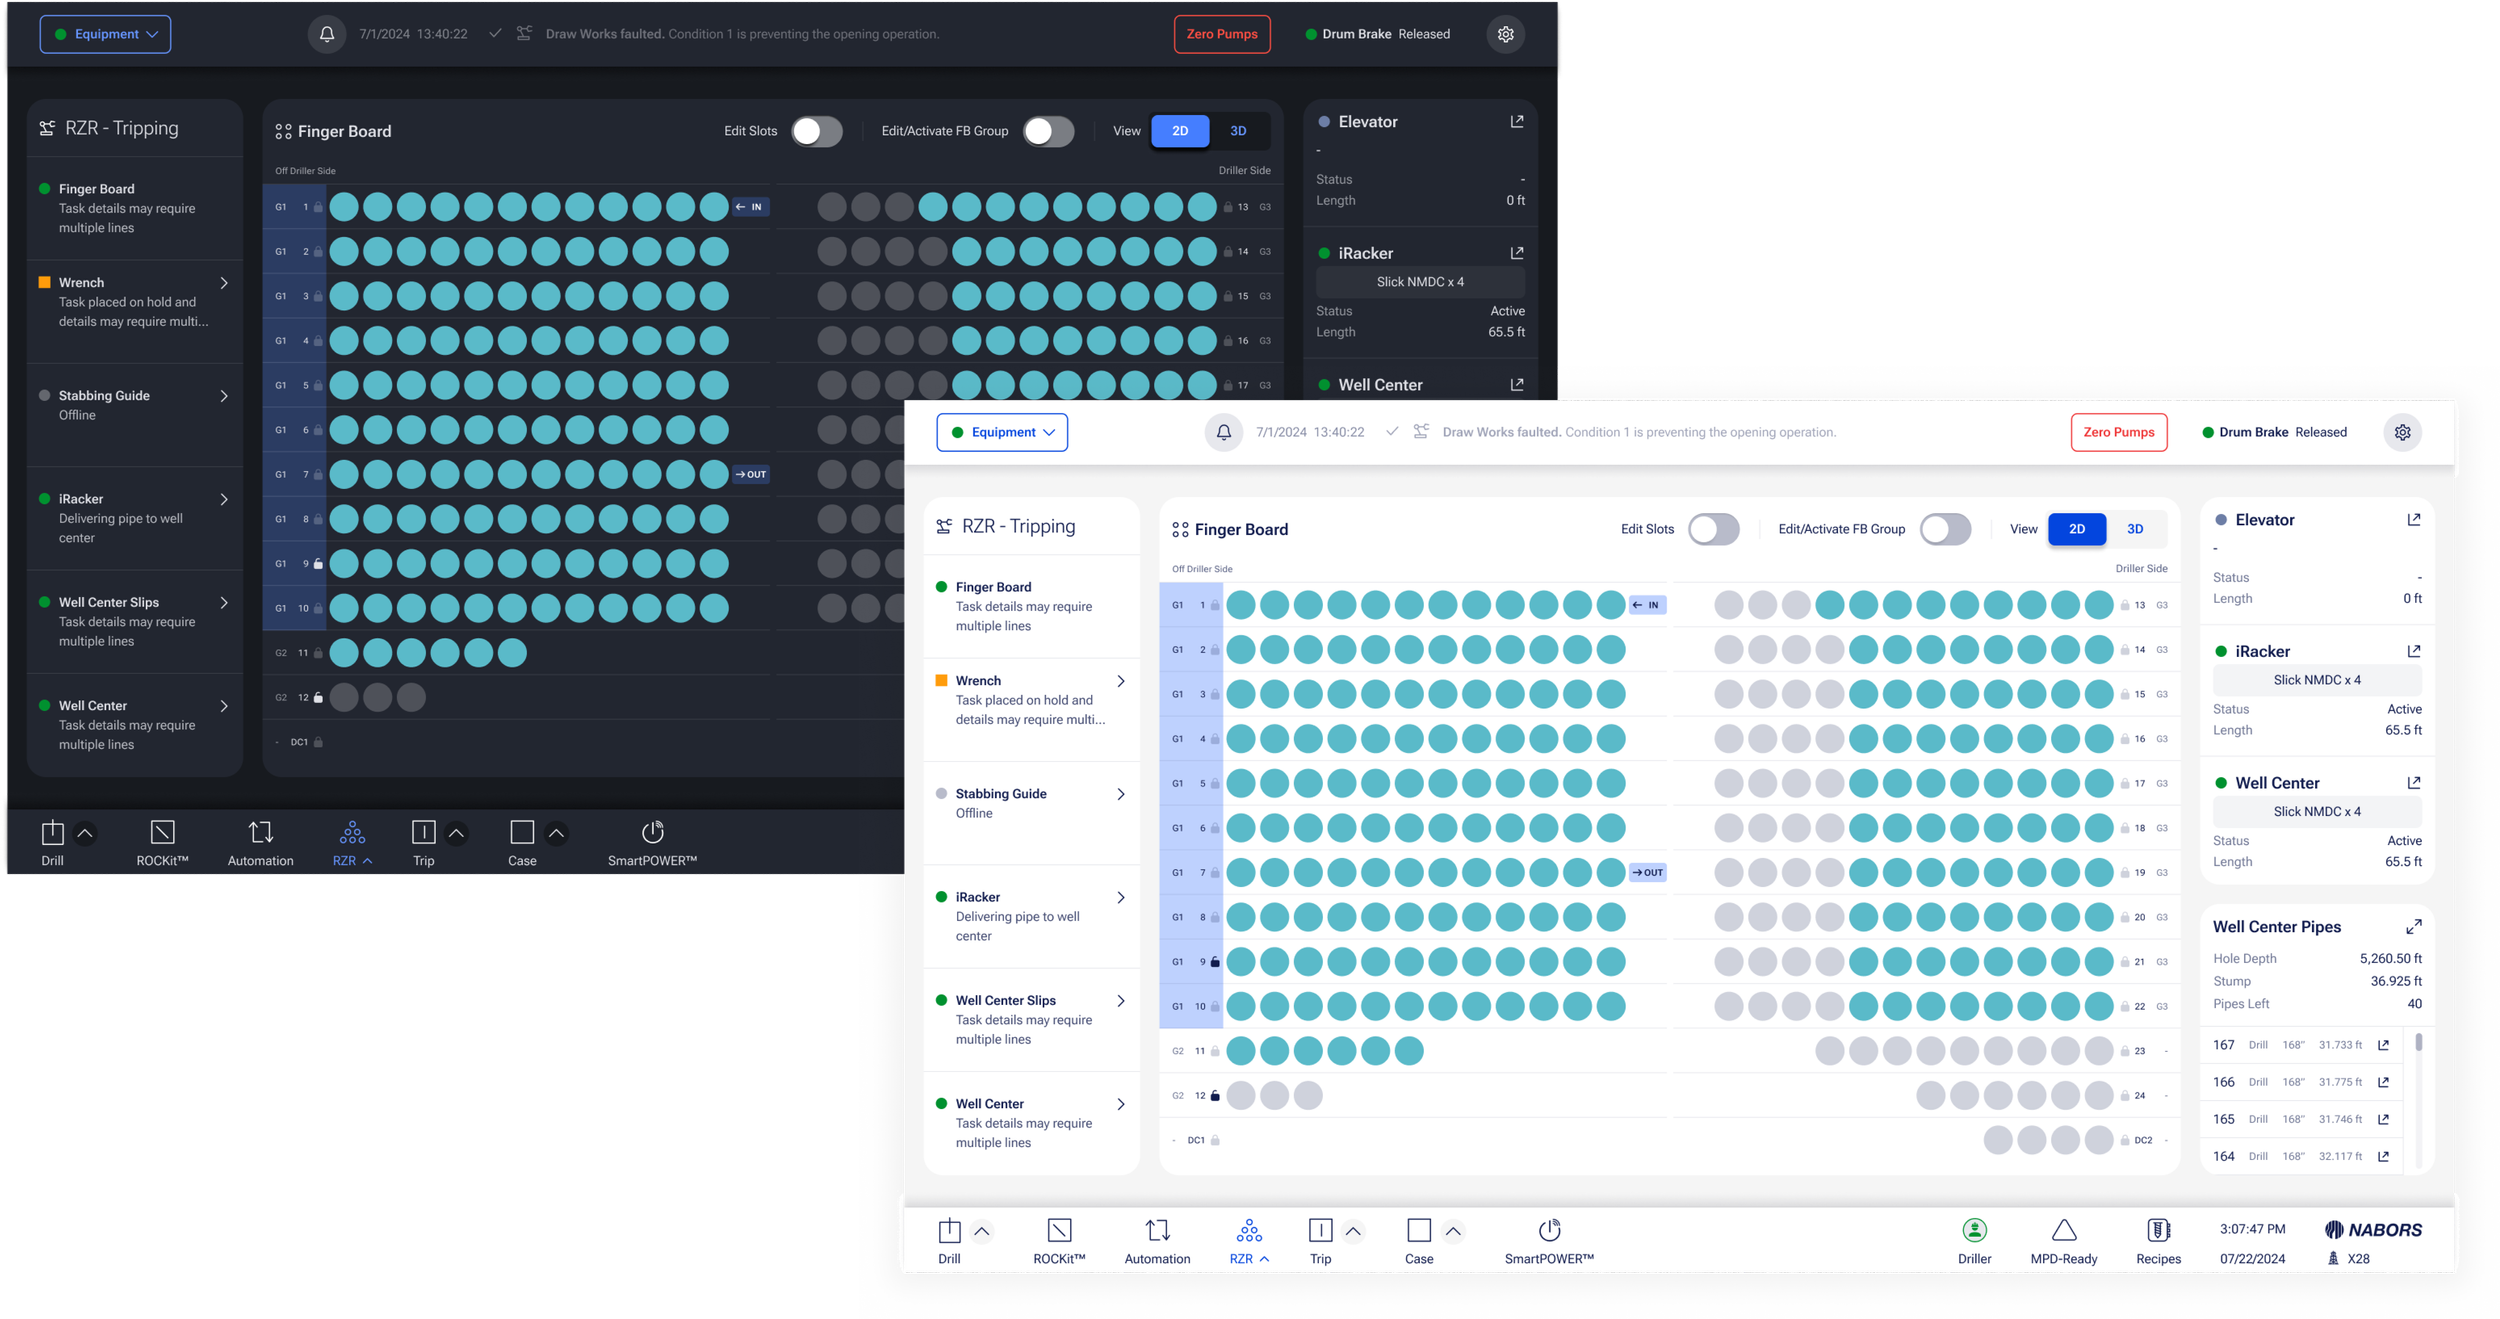This screenshot has width=2500, height=1319.
Task: Click the MPD-Ready triangle icon
Action: click(2063, 1231)
